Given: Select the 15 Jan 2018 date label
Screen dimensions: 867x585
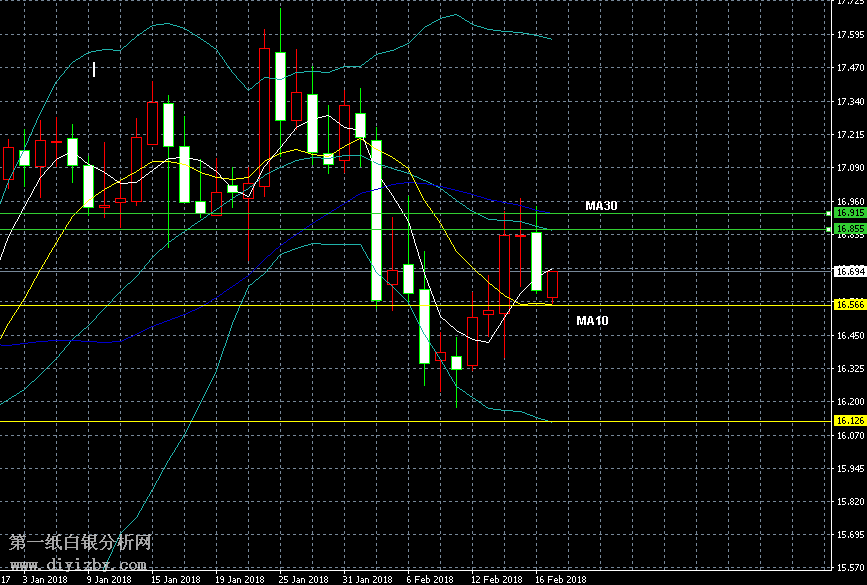Looking at the screenshot, I should (171, 579).
